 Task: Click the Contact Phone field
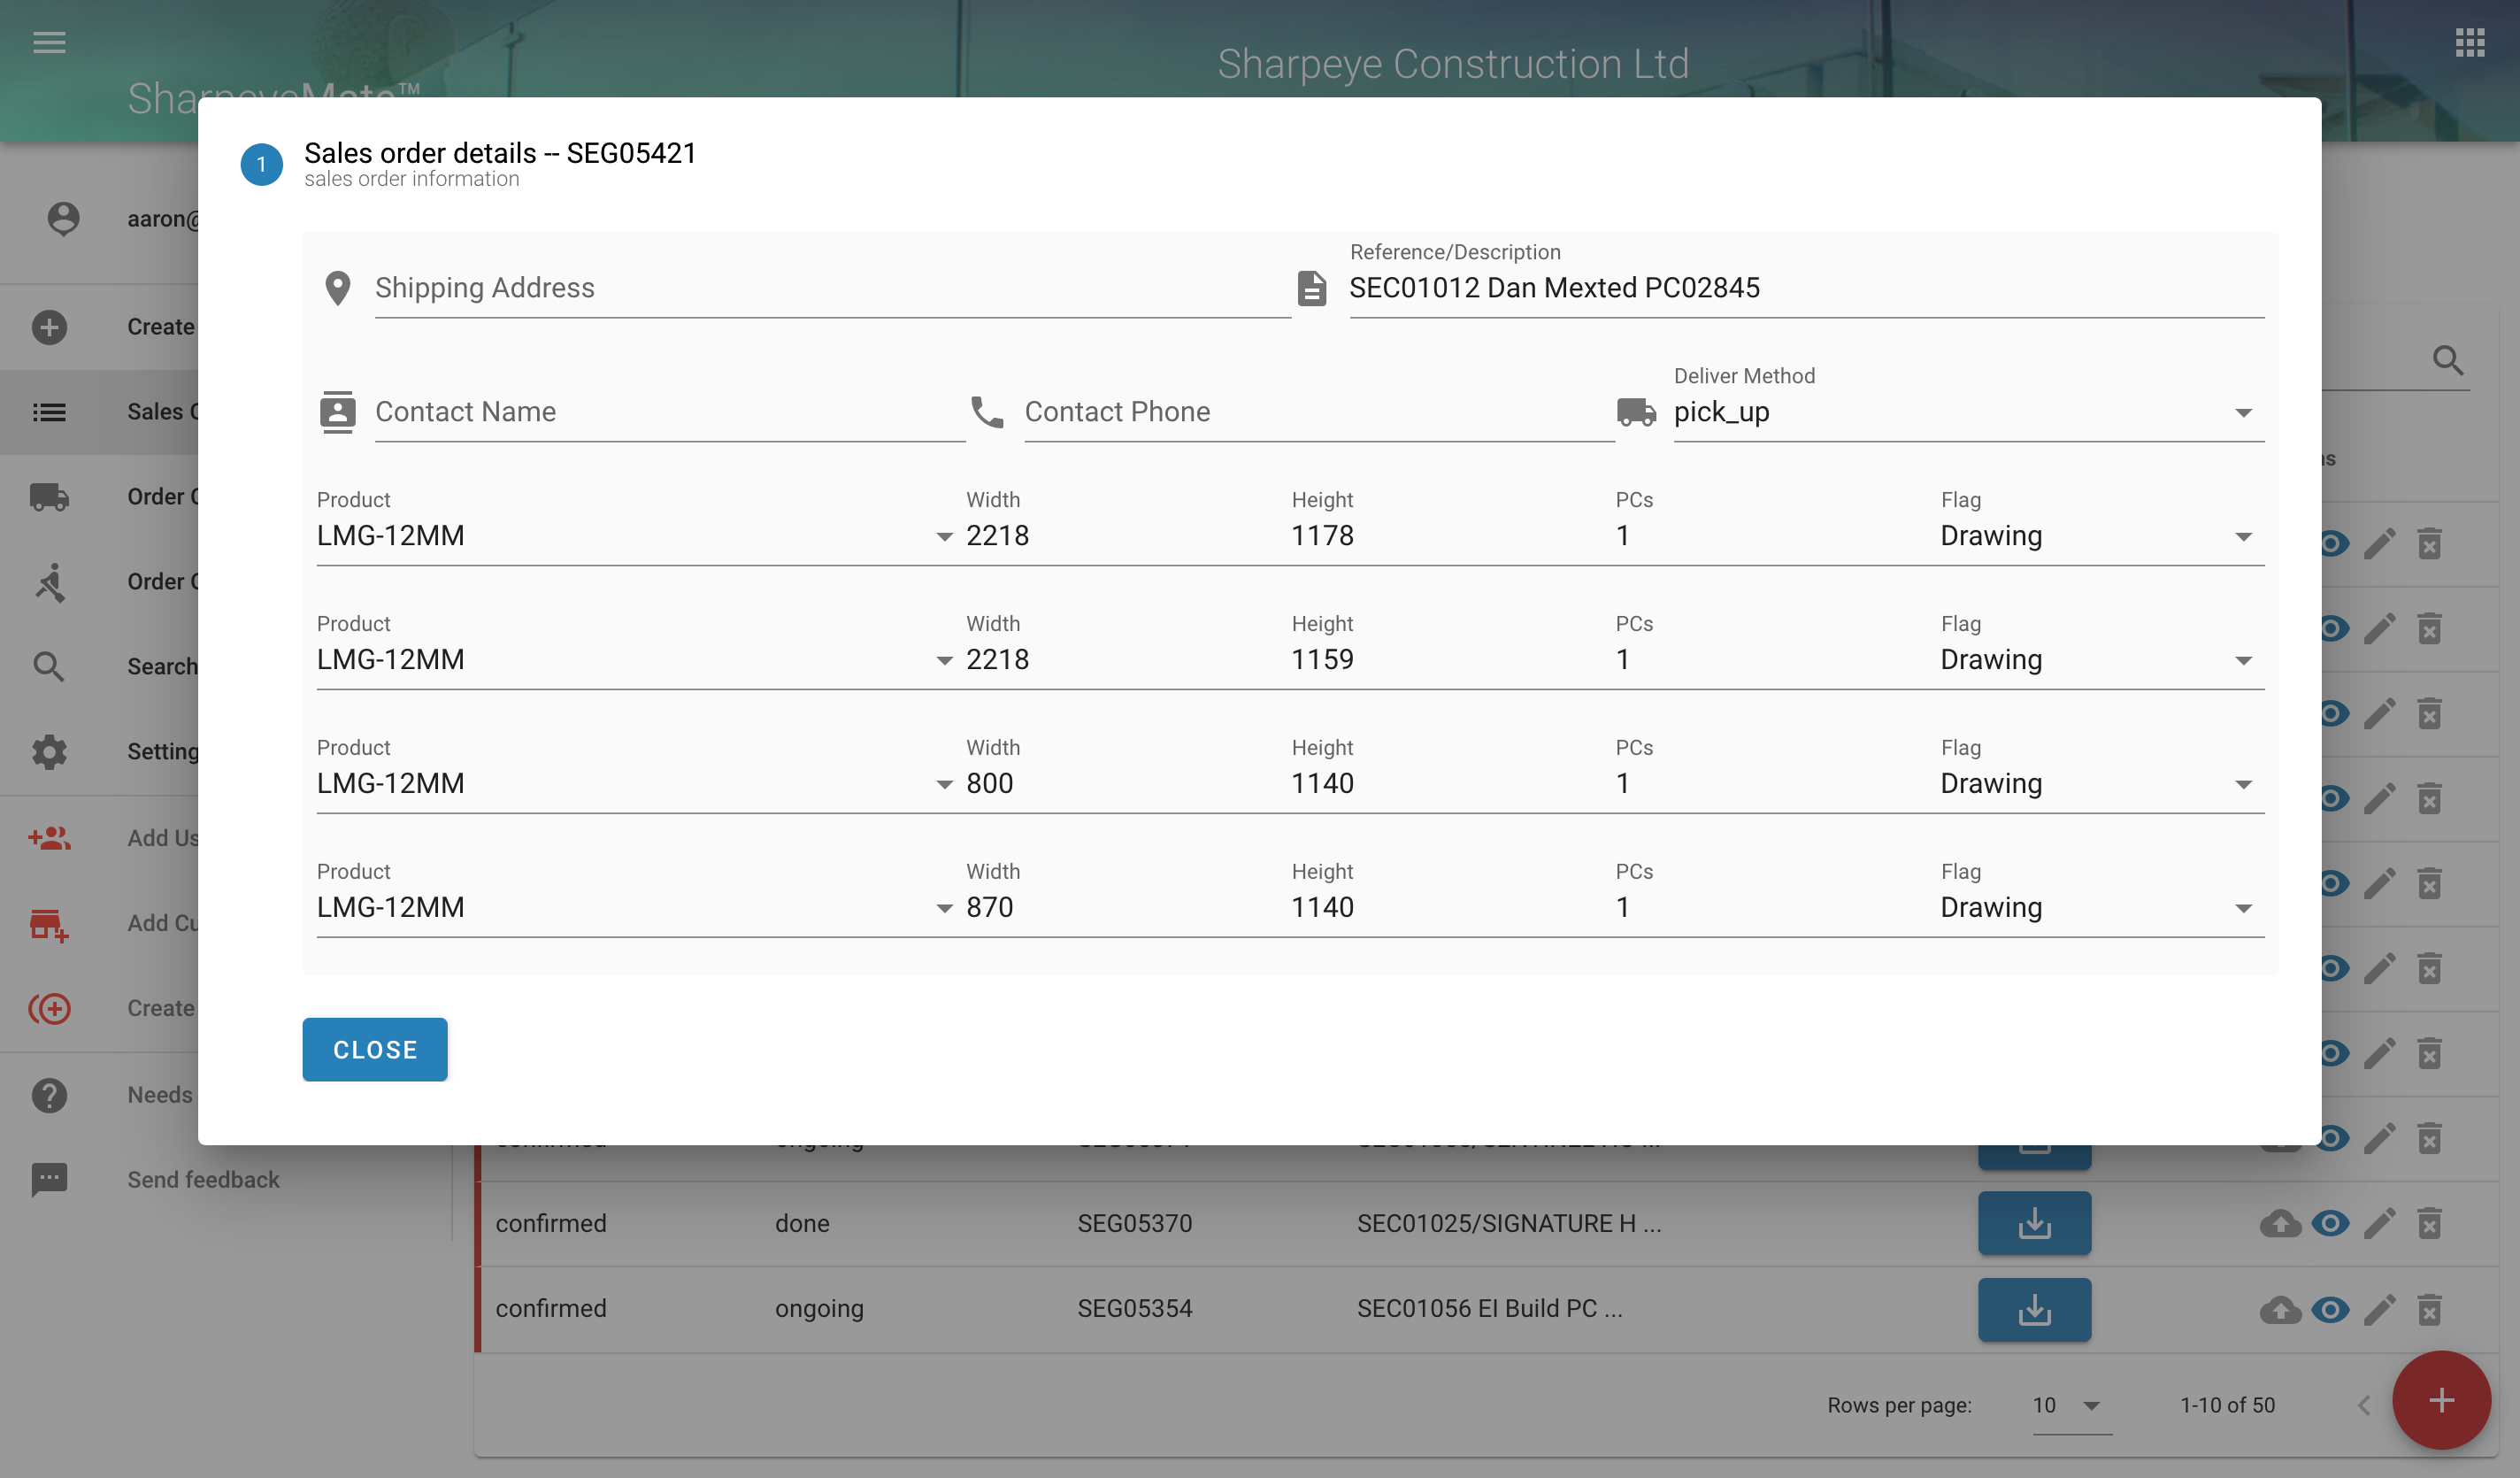(x=1317, y=412)
